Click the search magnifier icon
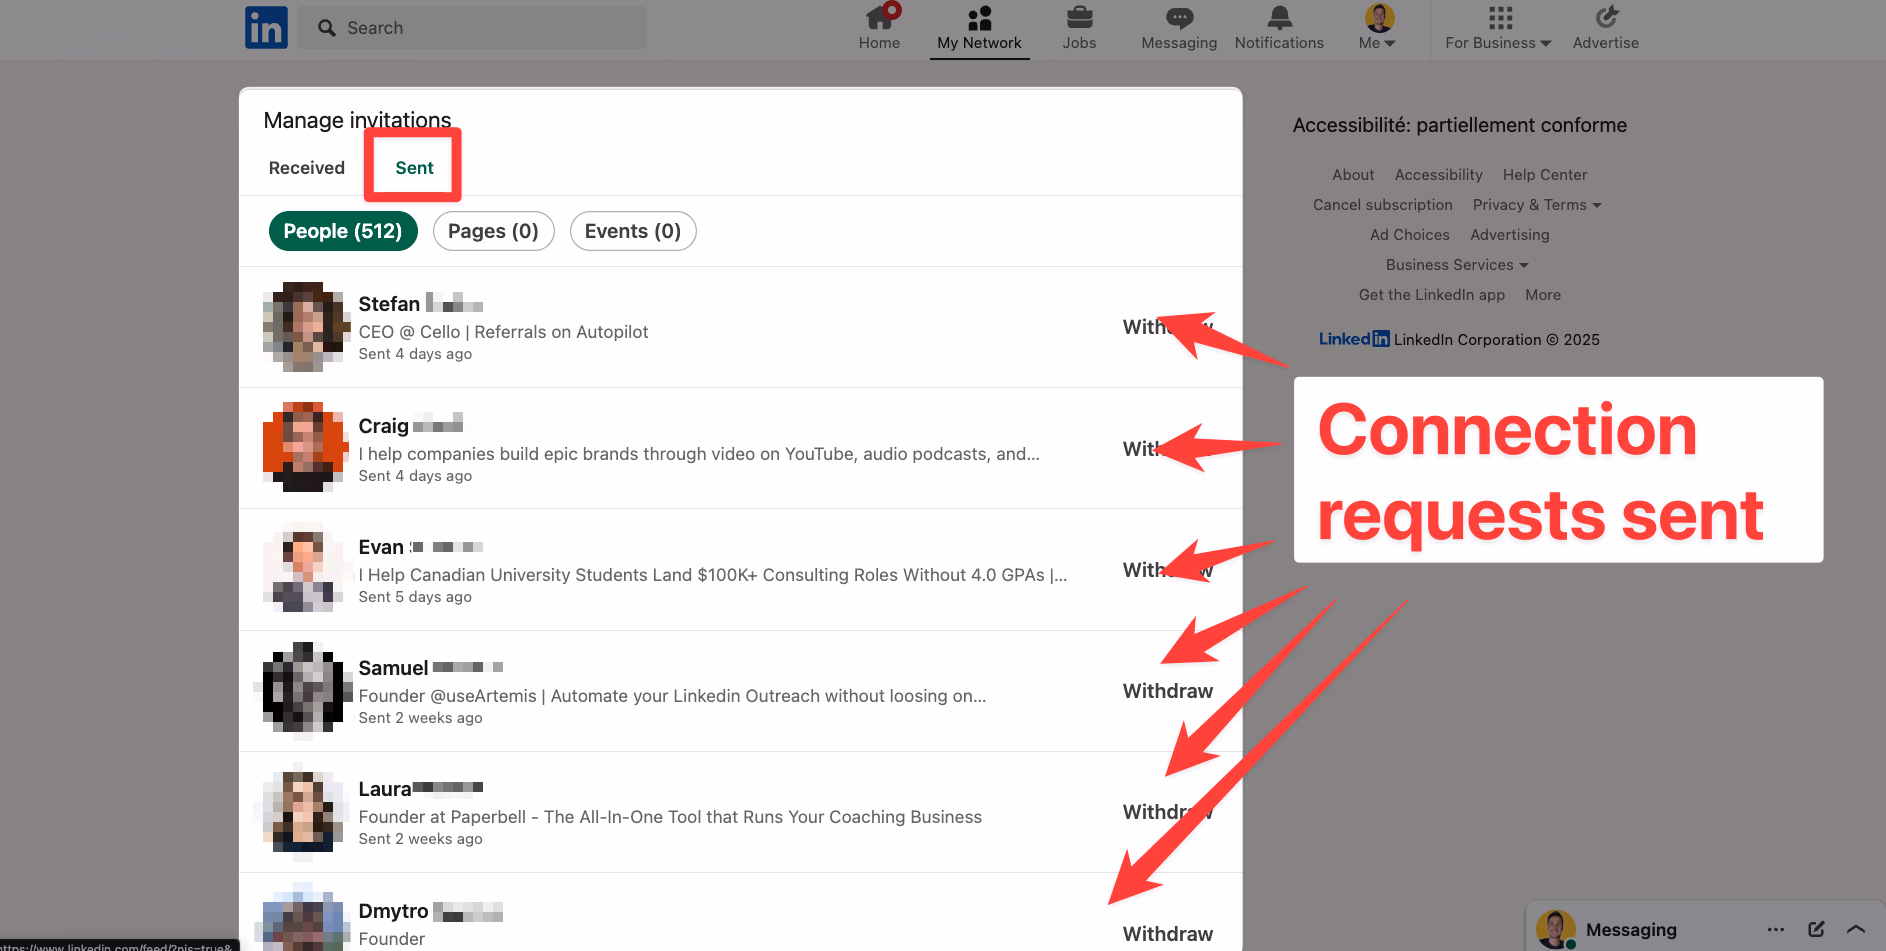The width and height of the screenshot is (1886, 951). [327, 28]
